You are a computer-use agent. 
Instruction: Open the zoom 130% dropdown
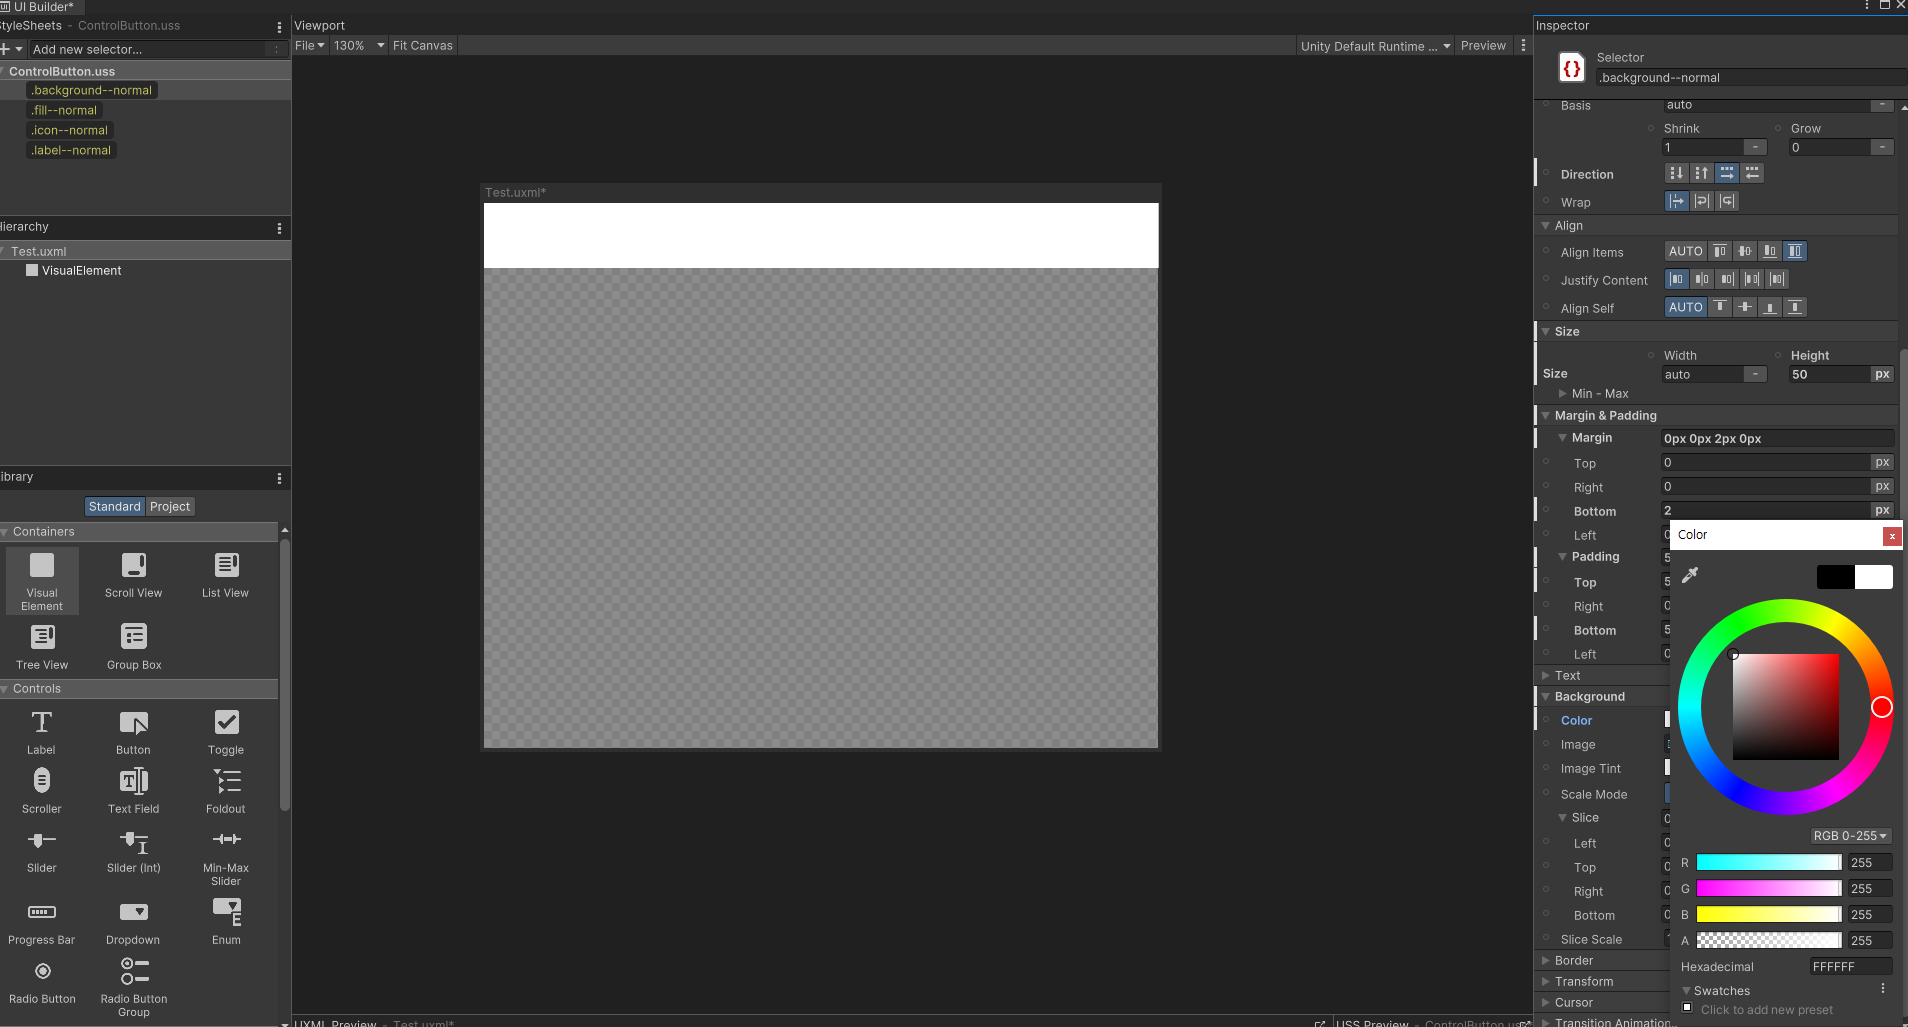click(359, 46)
